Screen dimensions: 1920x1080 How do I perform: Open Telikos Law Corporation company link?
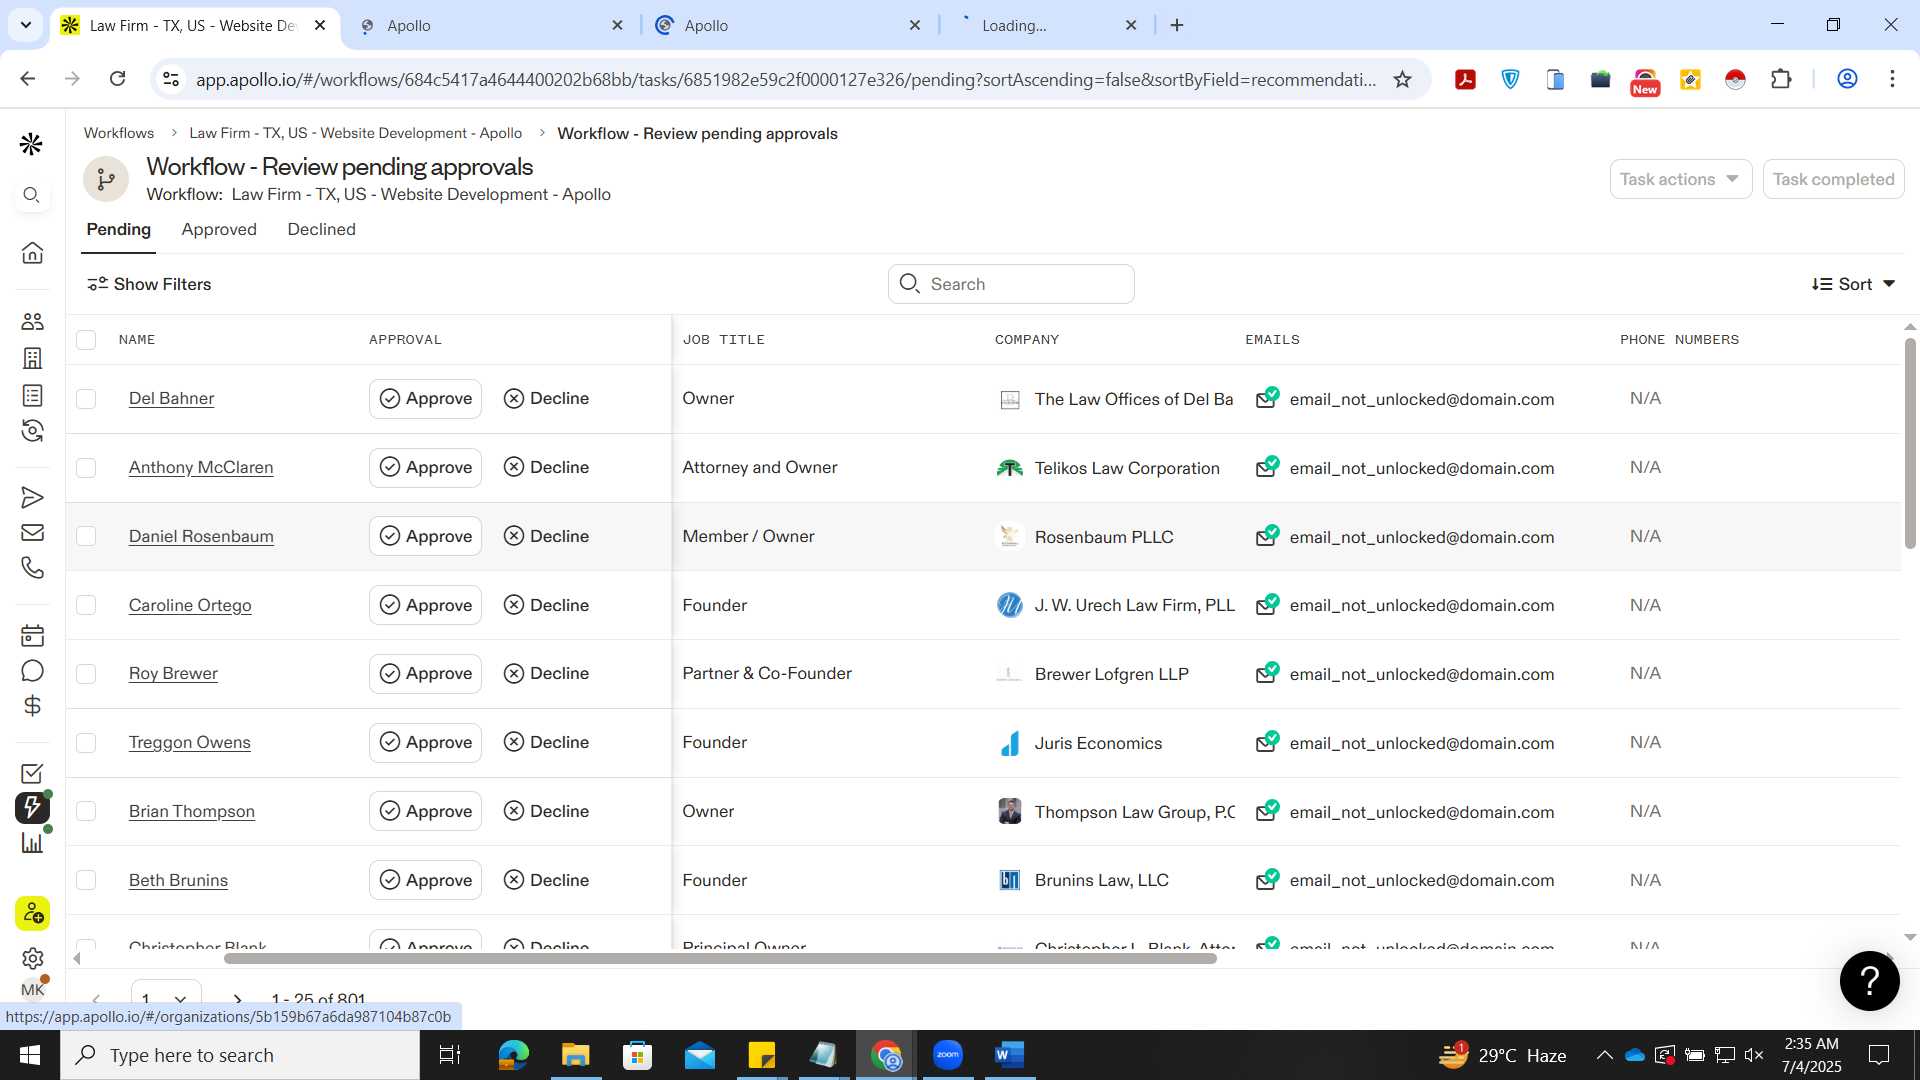click(1127, 468)
